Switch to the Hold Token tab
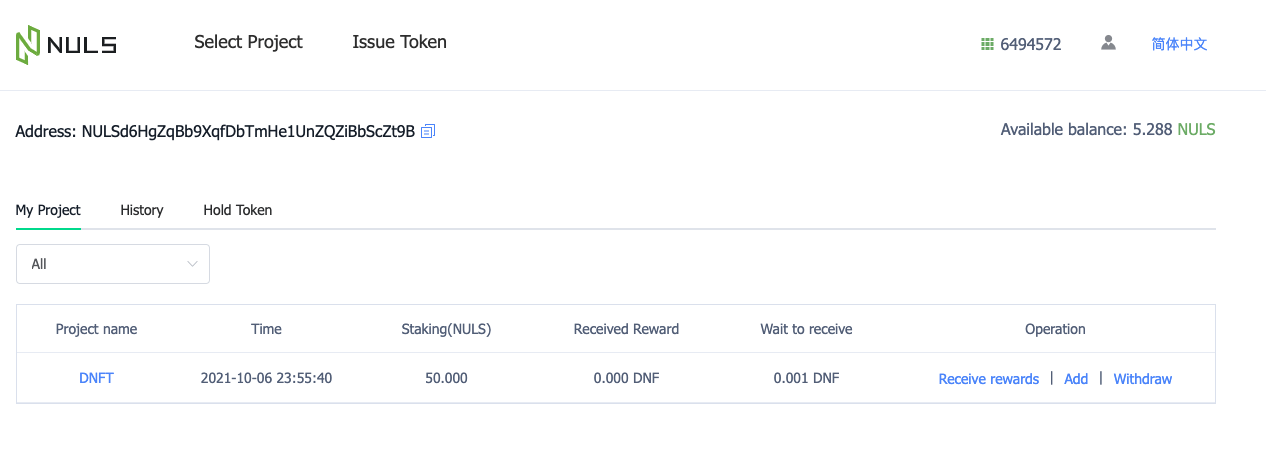This screenshot has height=458, width=1266. (x=237, y=210)
